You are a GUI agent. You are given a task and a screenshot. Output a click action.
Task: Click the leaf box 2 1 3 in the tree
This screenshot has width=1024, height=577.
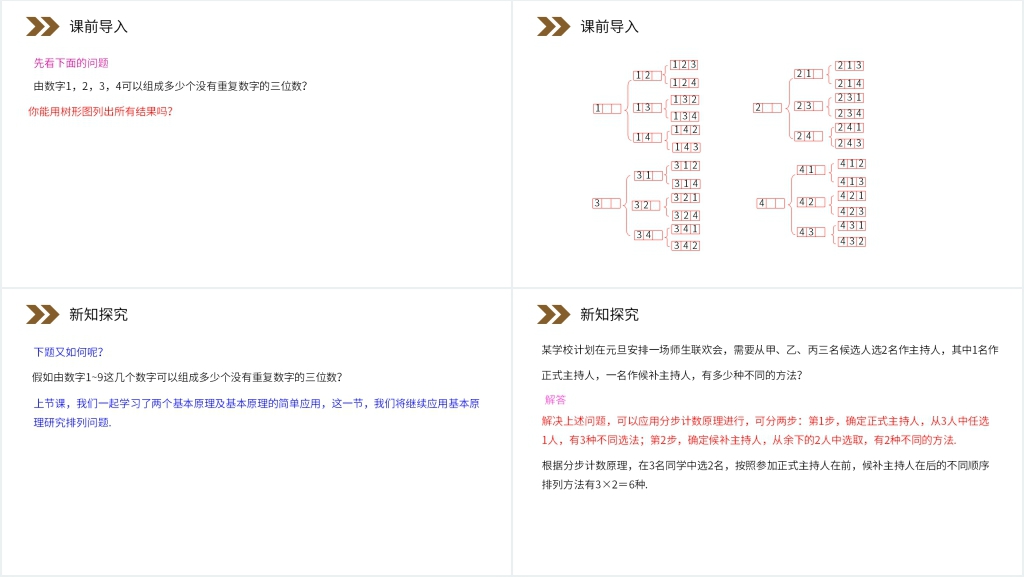pyautogui.click(x=850, y=66)
